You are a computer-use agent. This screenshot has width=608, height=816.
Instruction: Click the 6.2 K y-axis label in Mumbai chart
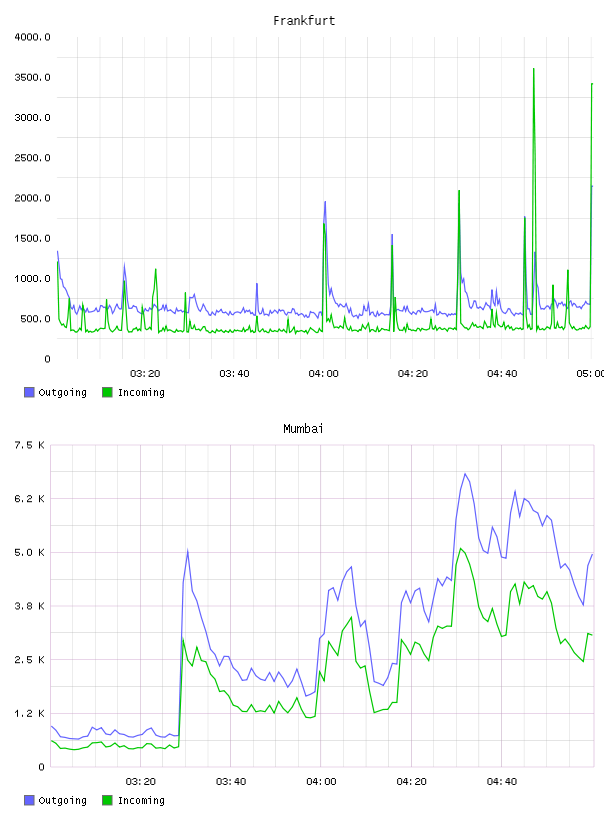(x=30, y=499)
